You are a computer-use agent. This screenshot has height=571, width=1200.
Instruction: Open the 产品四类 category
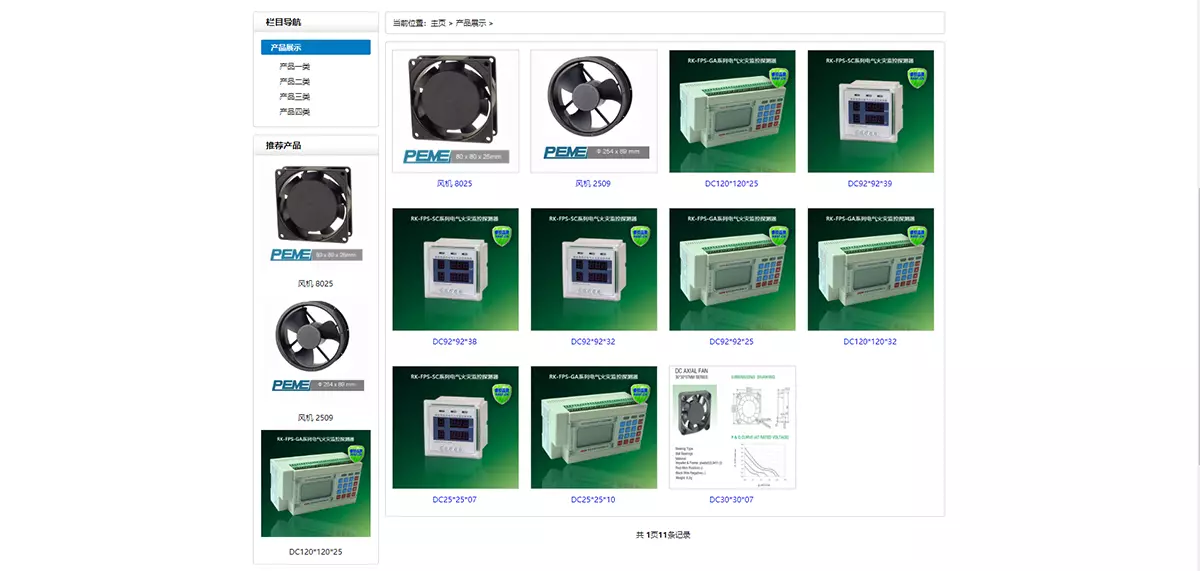click(295, 112)
